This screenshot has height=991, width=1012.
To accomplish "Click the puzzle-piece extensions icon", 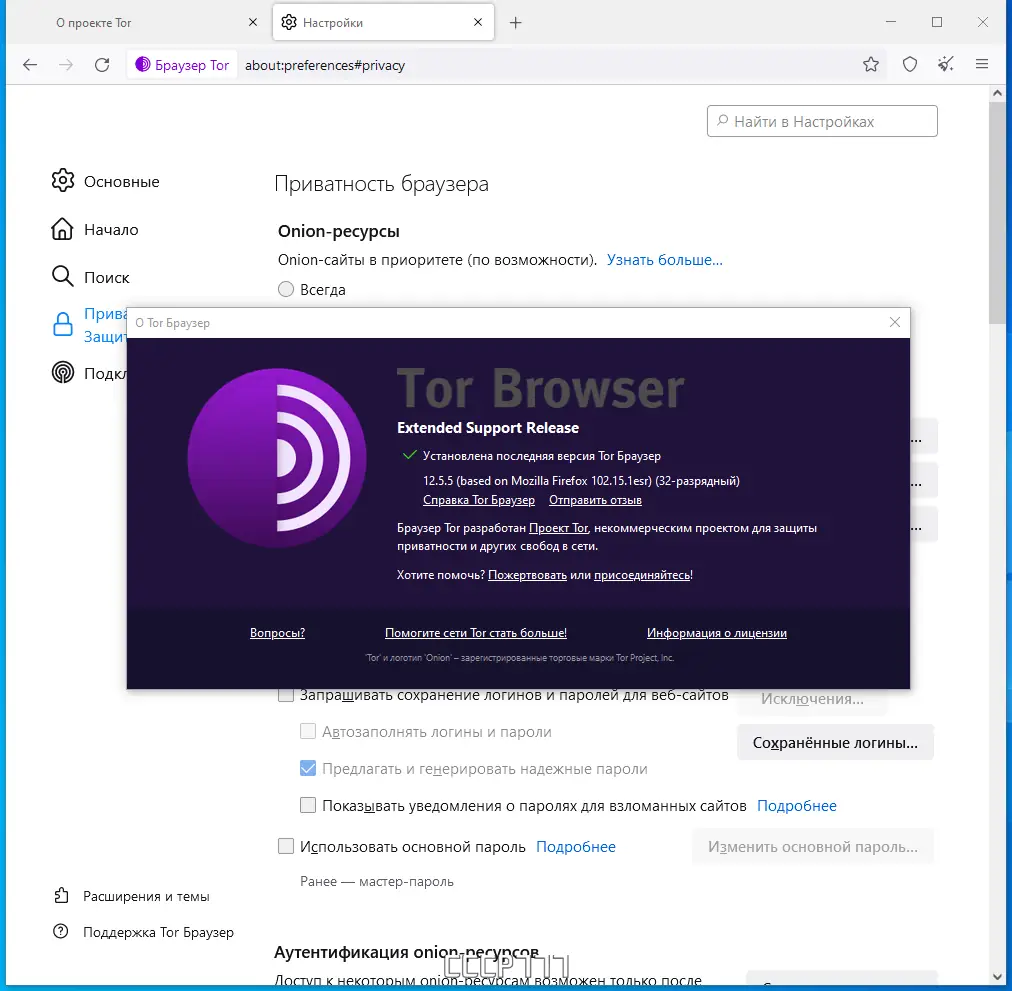I will pos(61,895).
